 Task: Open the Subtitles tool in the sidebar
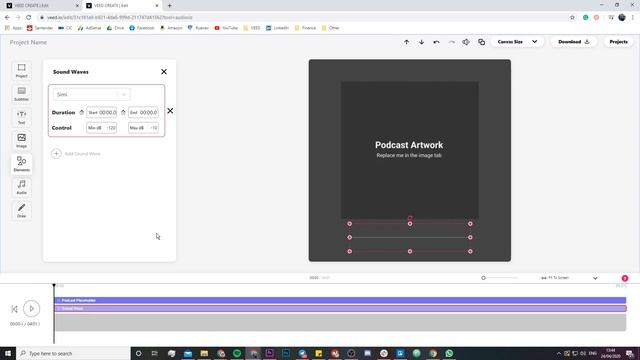pyautogui.click(x=22, y=94)
